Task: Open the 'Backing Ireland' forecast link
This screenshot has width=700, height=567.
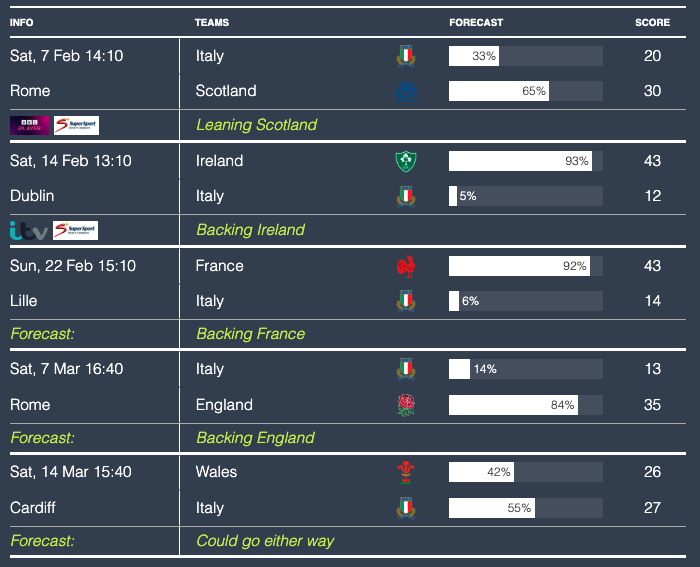Action: click(x=250, y=230)
